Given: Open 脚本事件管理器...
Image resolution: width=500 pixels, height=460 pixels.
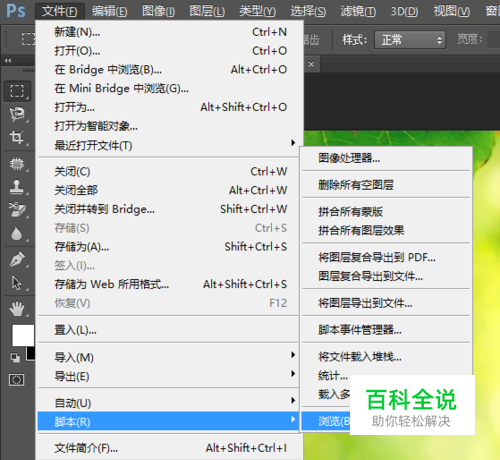Looking at the screenshot, I should tap(386, 330).
